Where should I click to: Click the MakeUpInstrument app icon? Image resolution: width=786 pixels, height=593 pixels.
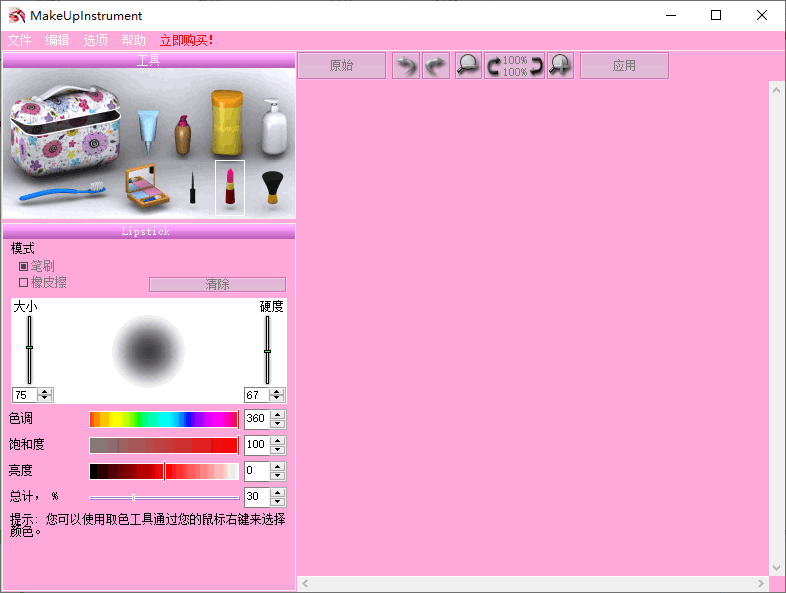point(17,16)
